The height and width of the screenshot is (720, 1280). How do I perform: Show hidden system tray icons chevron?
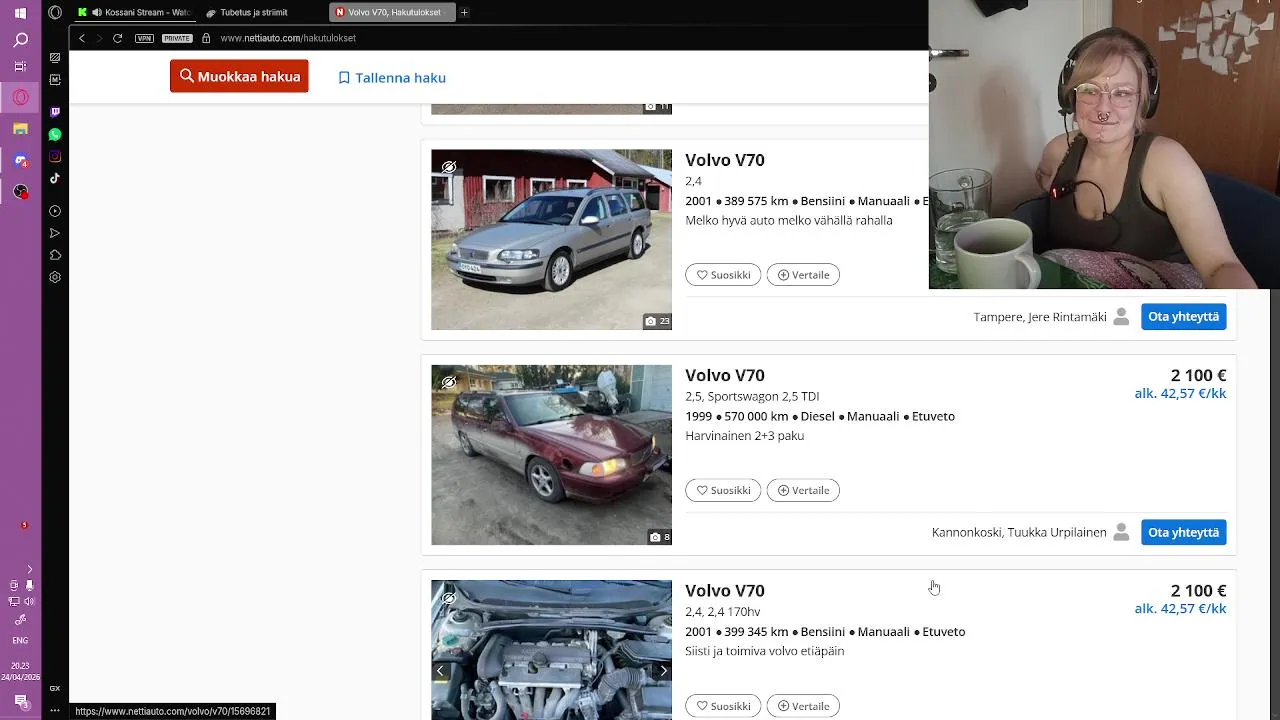coord(29,569)
